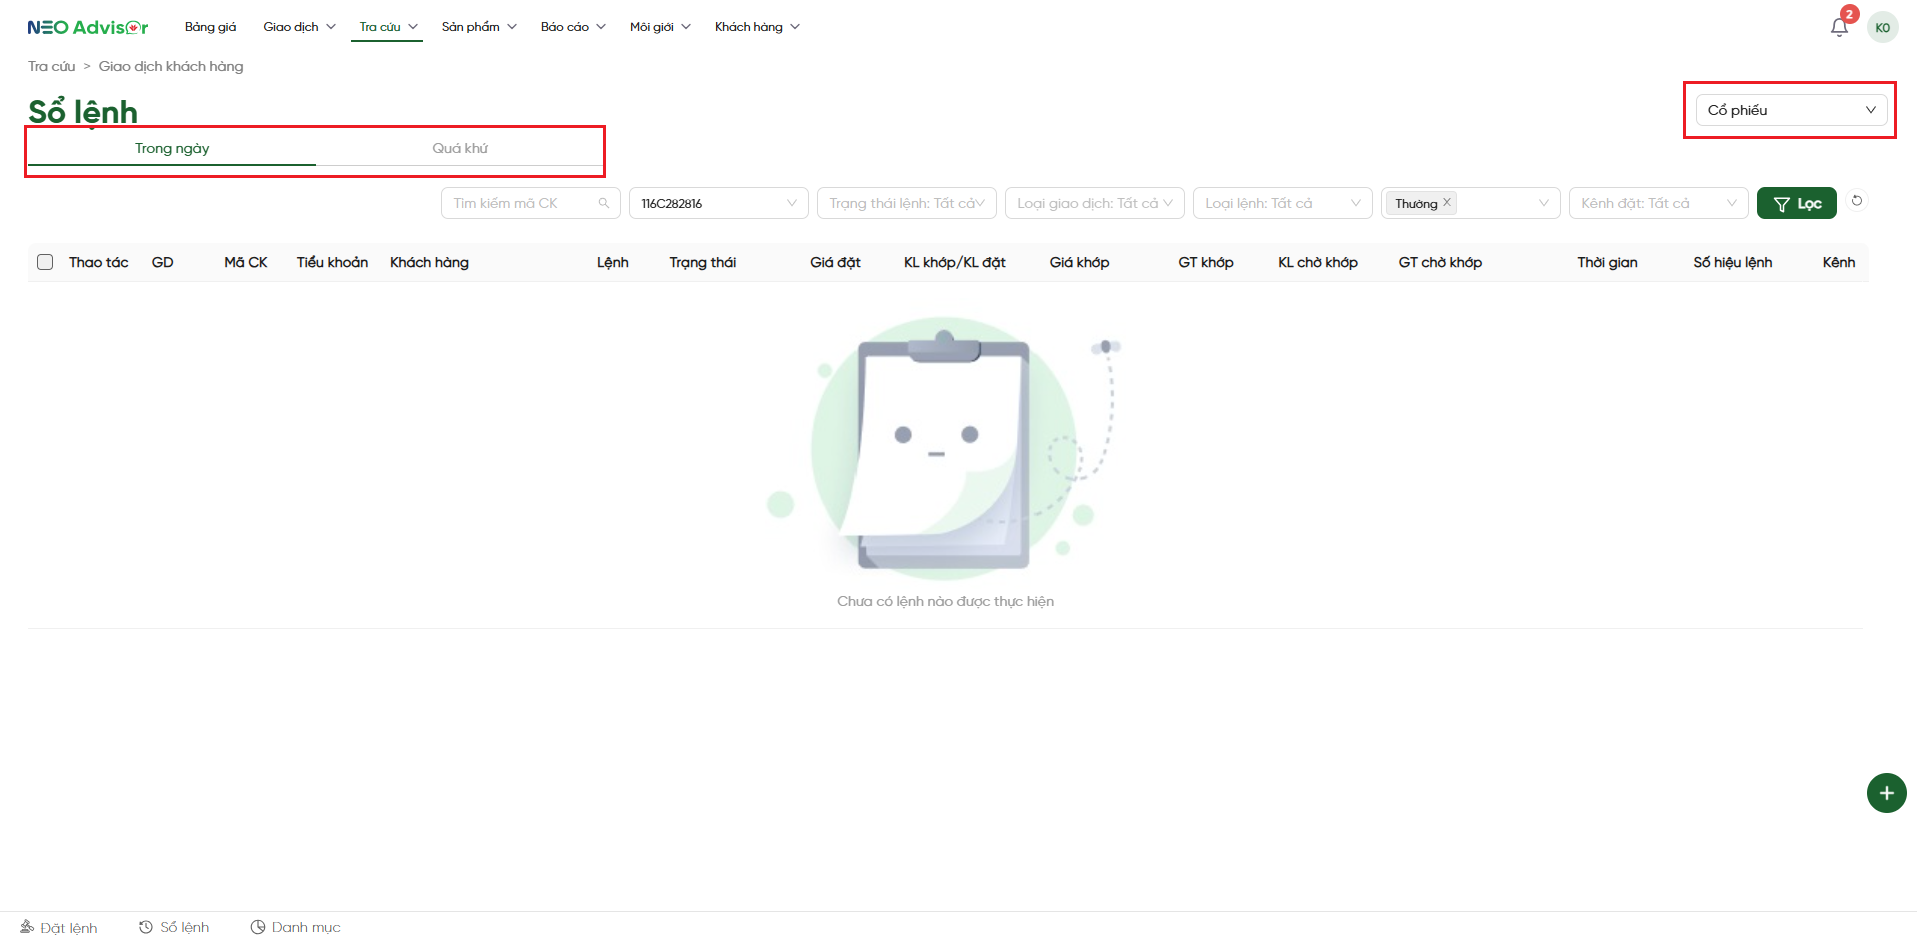The width and height of the screenshot is (1917, 941).
Task: Open the notifications bell icon
Action: (1838, 27)
